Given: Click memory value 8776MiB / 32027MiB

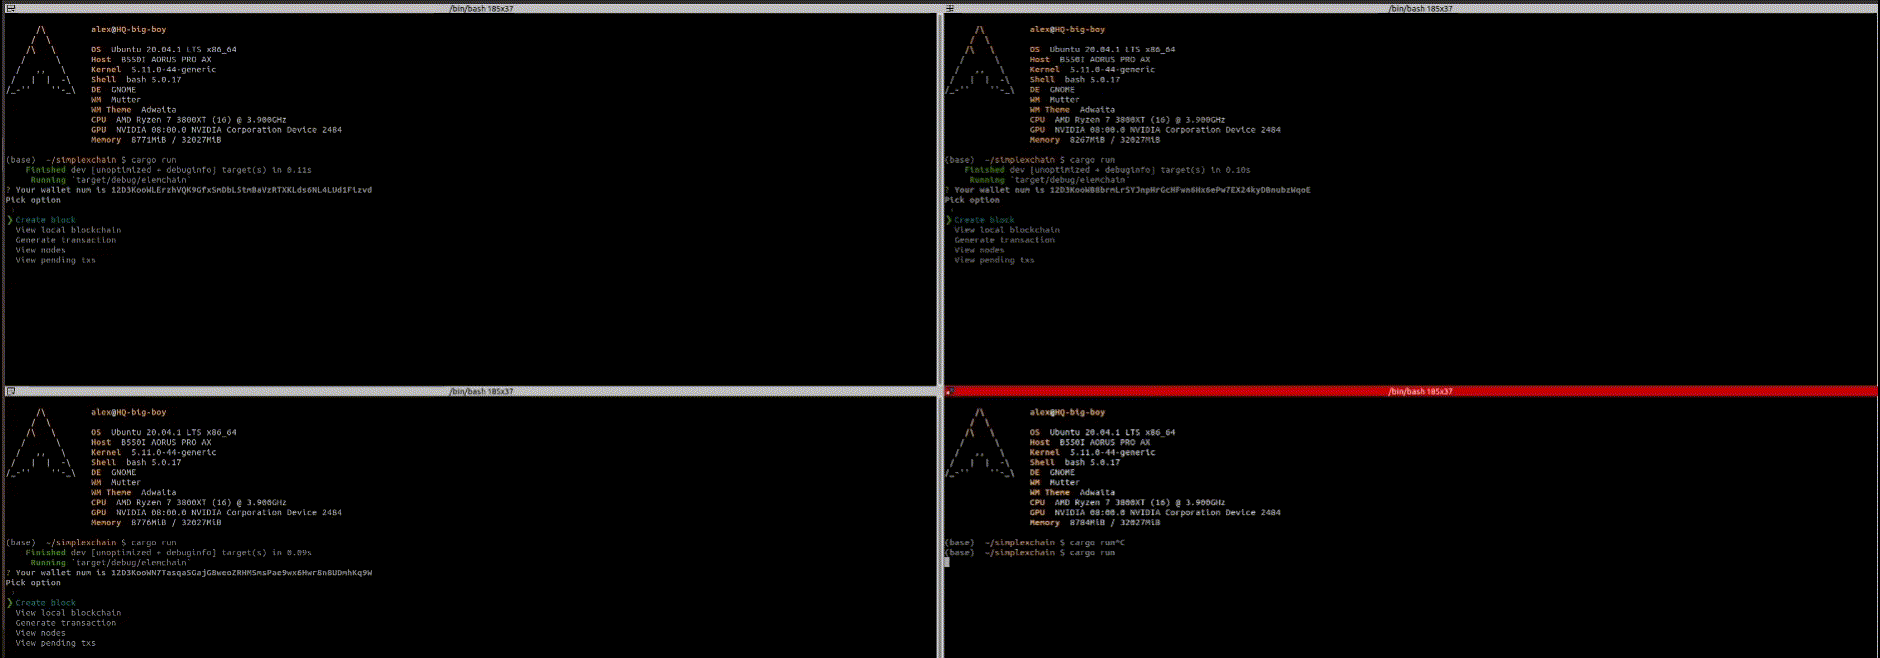Looking at the screenshot, I should click(176, 523).
